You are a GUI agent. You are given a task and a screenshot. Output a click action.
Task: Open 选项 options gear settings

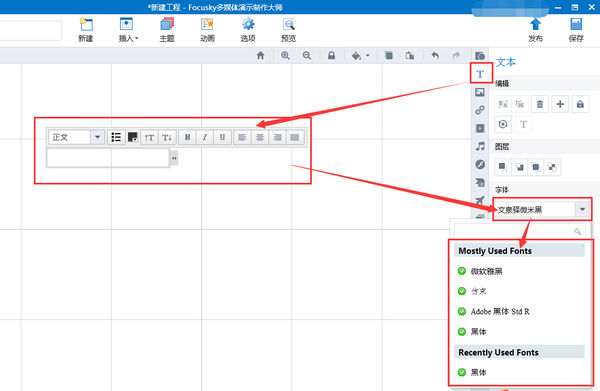(x=248, y=30)
